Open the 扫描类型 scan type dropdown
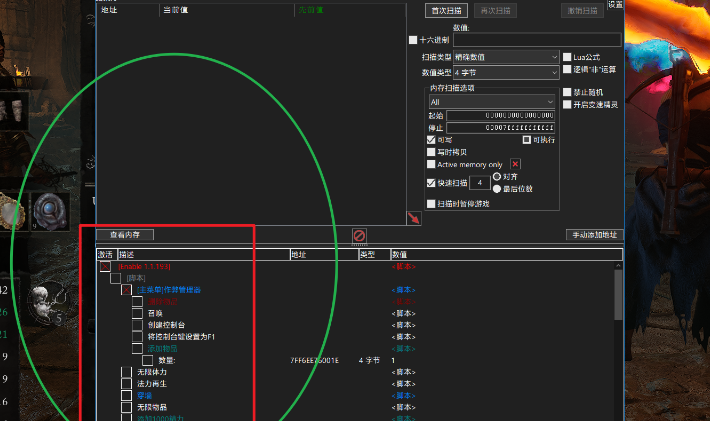This screenshot has width=710, height=421. tap(505, 57)
